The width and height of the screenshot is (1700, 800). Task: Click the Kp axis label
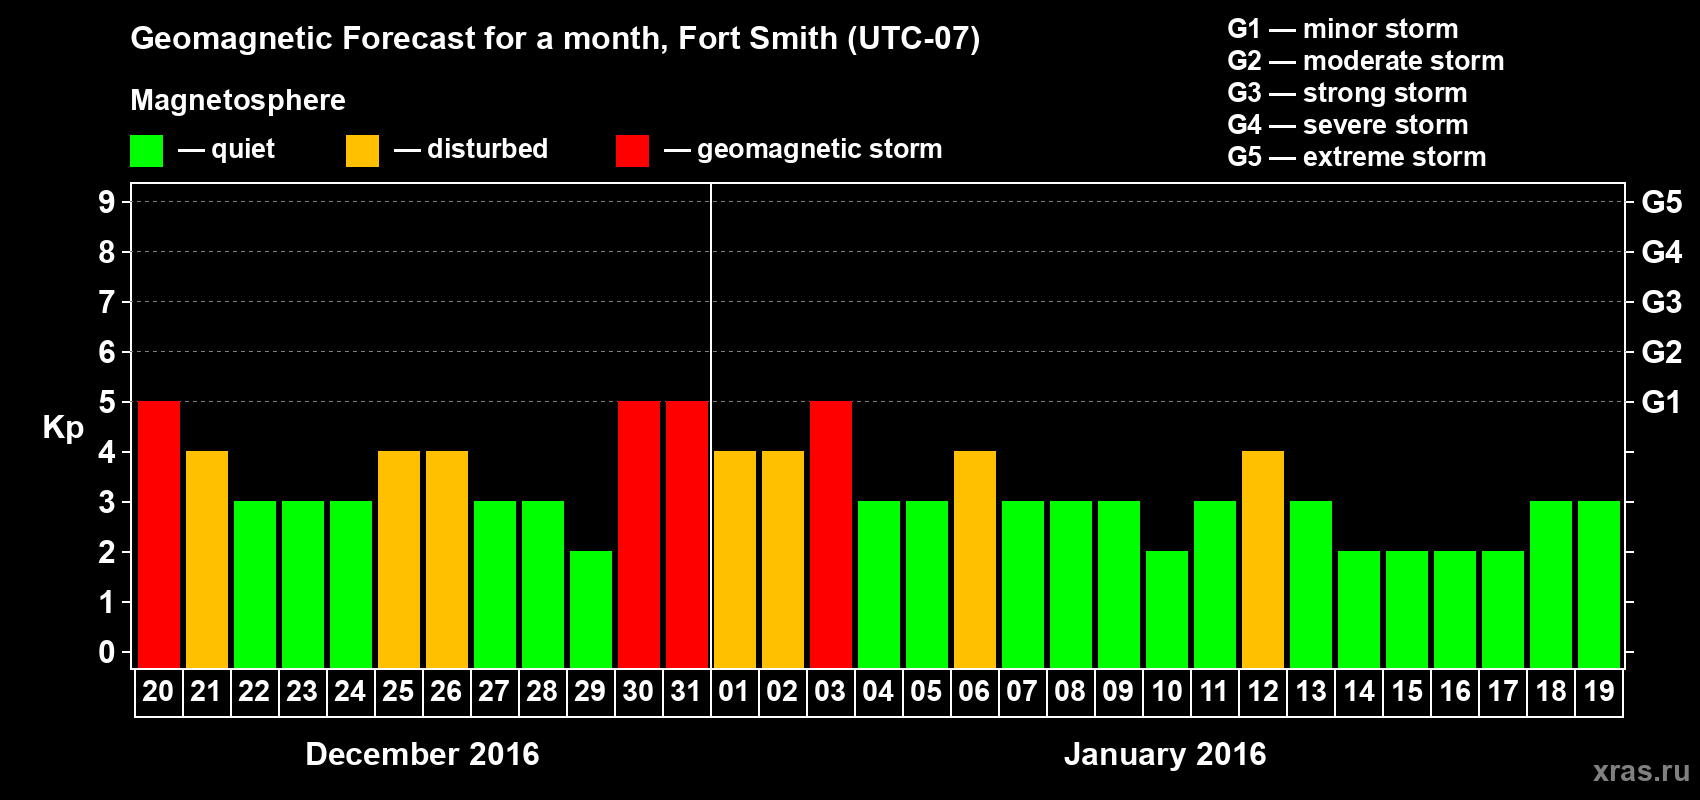coord(63,428)
